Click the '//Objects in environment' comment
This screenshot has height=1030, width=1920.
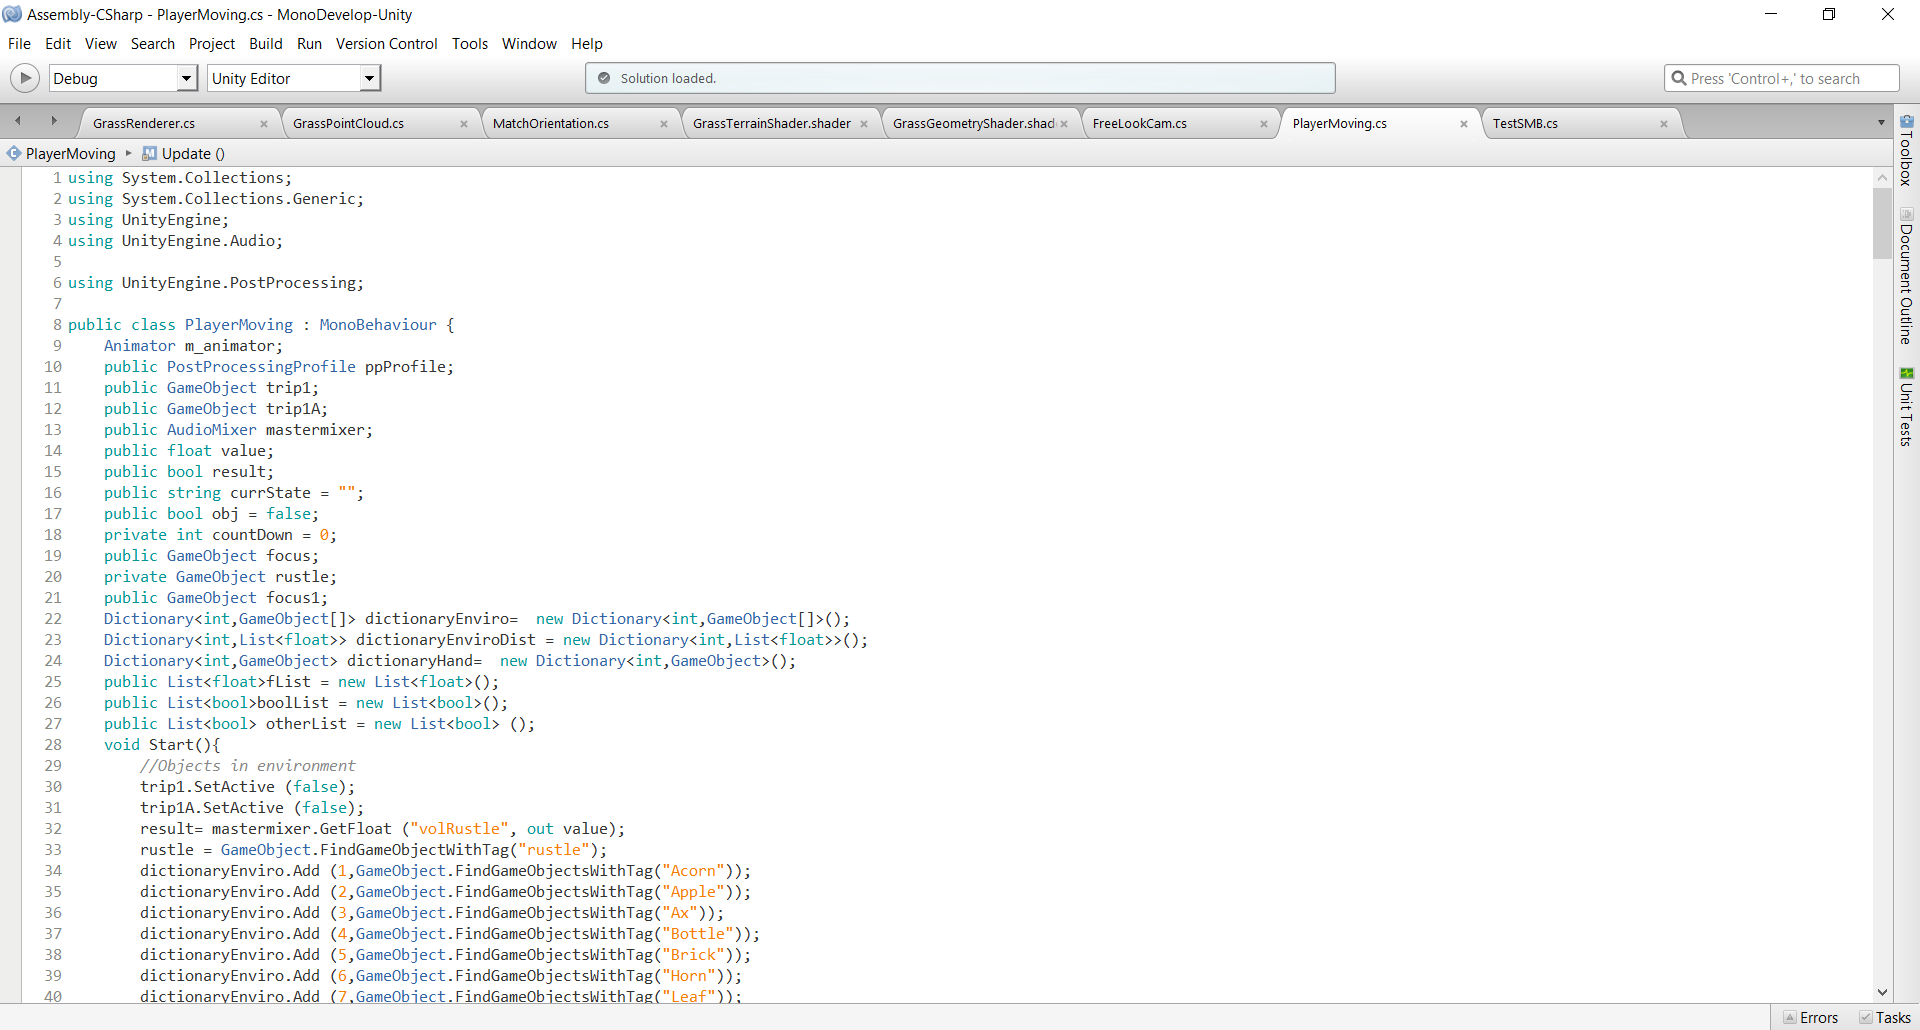(247, 766)
